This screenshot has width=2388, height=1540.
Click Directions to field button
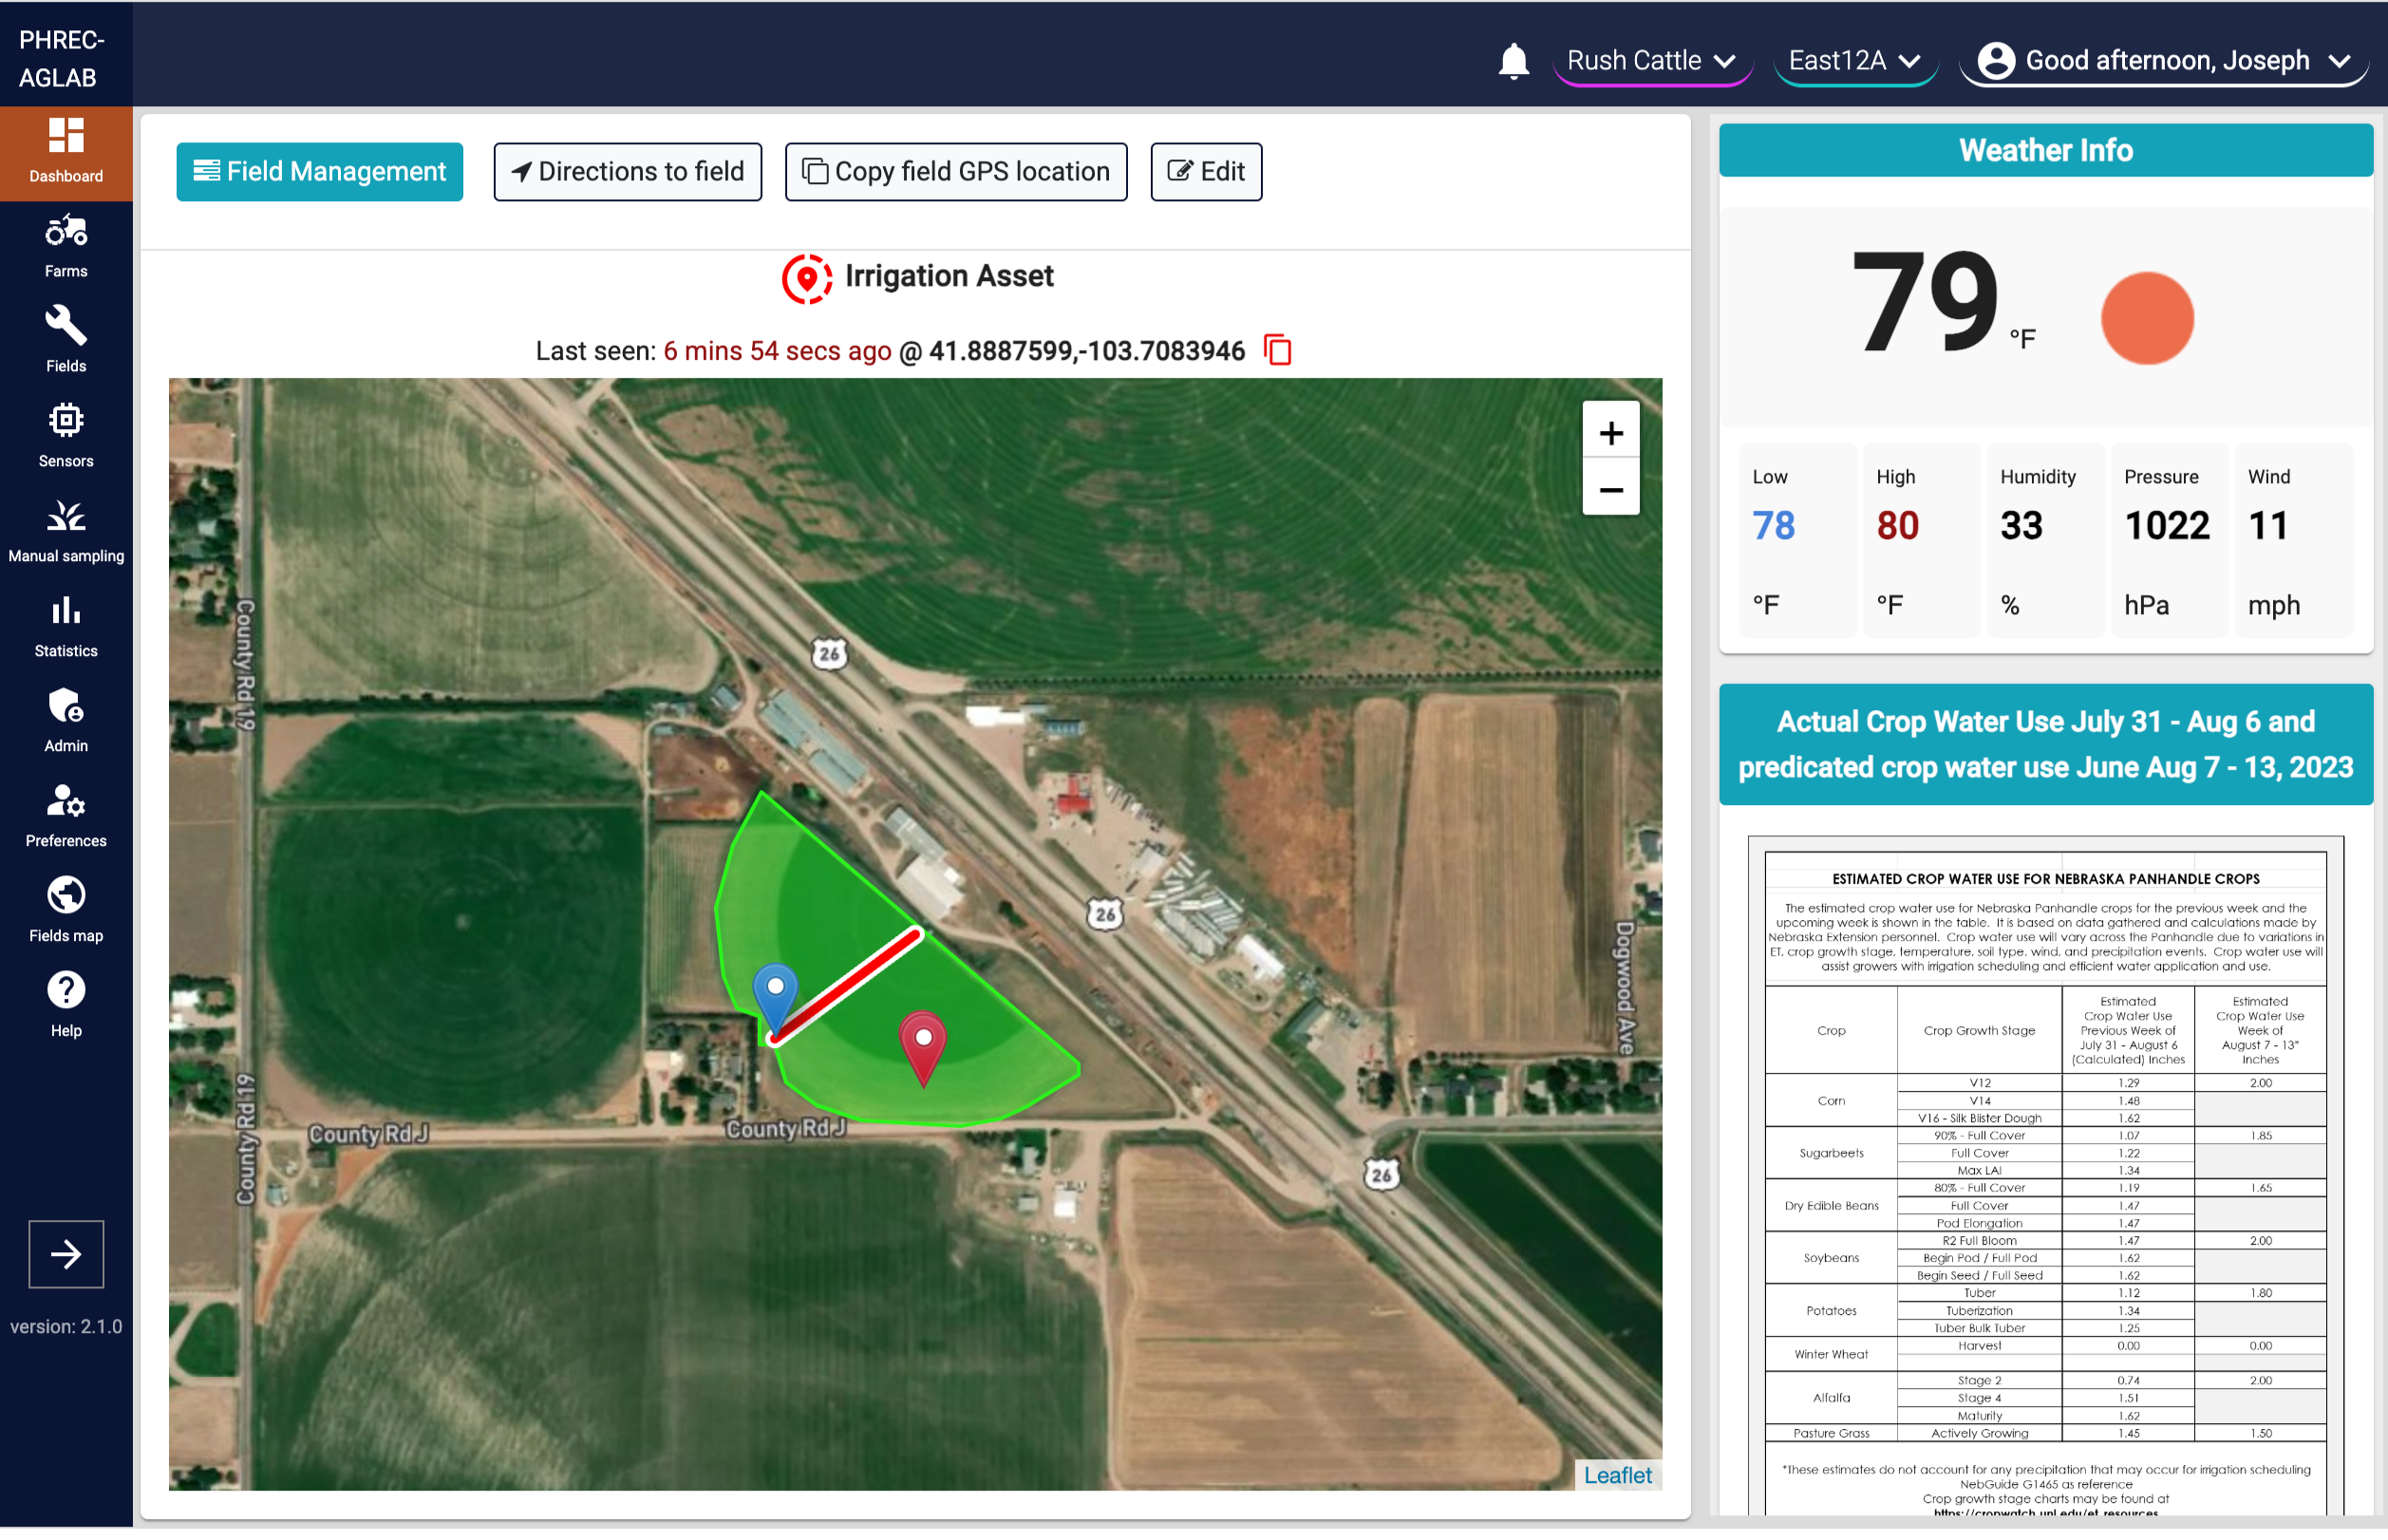pyautogui.click(x=627, y=172)
